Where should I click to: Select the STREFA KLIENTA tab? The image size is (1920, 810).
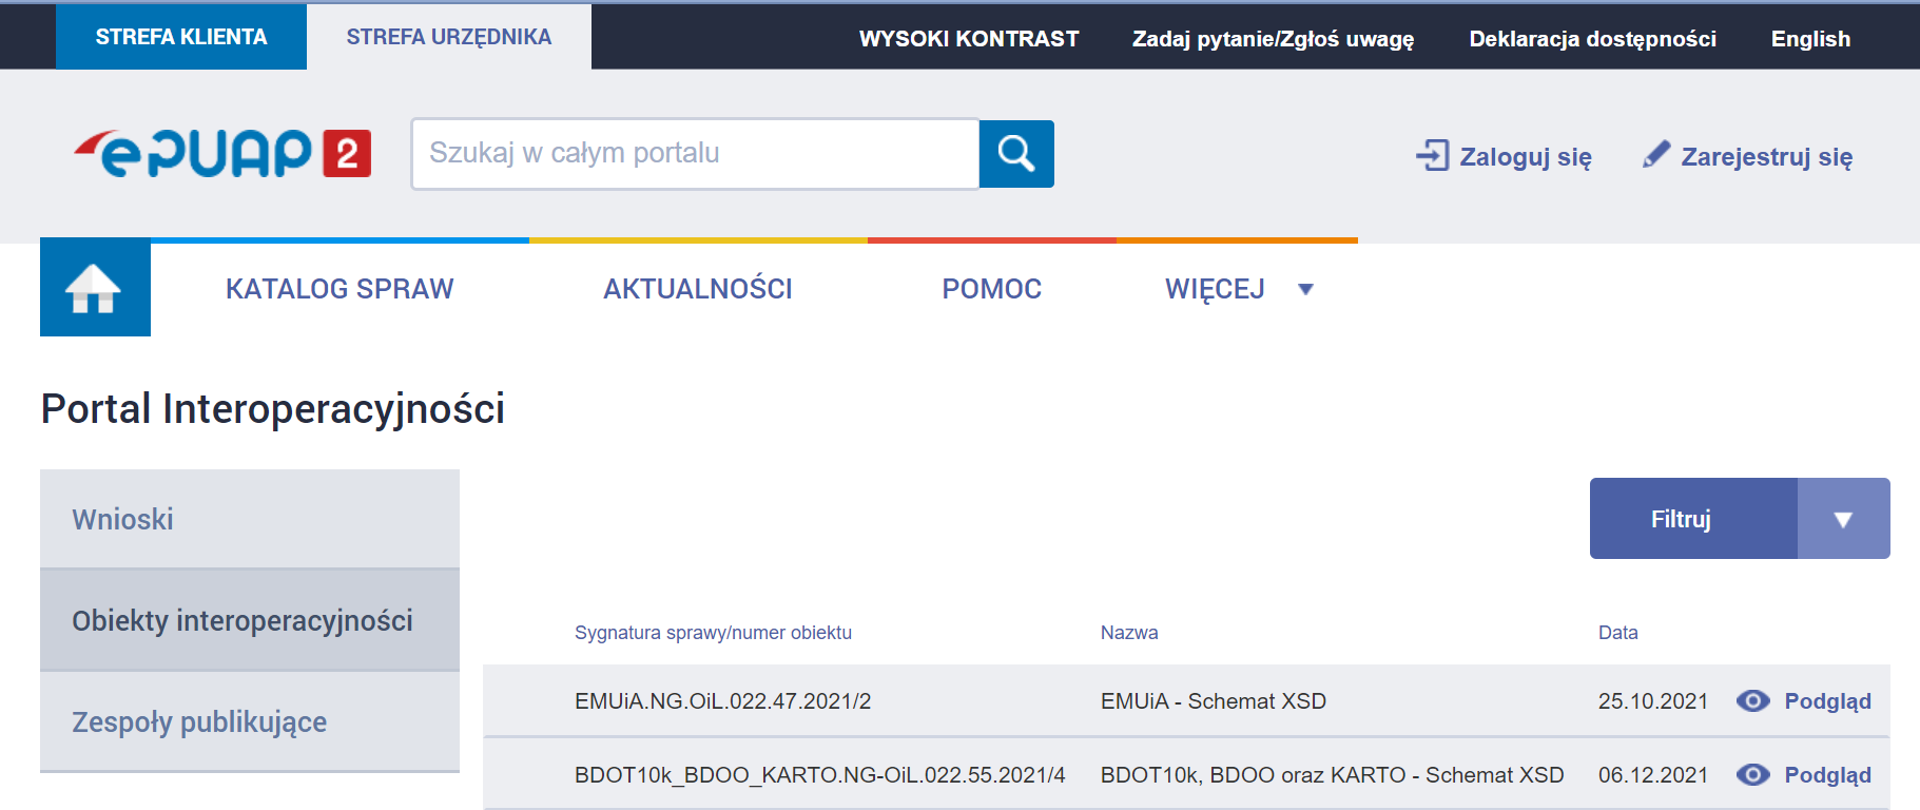pyautogui.click(x=181, y=37)
